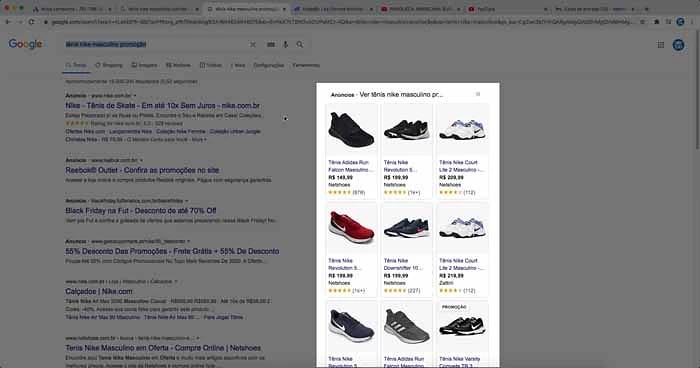Open Nike Court Lite 2 Zattini shoe image
700x368 pixels.
coord(462,228)
